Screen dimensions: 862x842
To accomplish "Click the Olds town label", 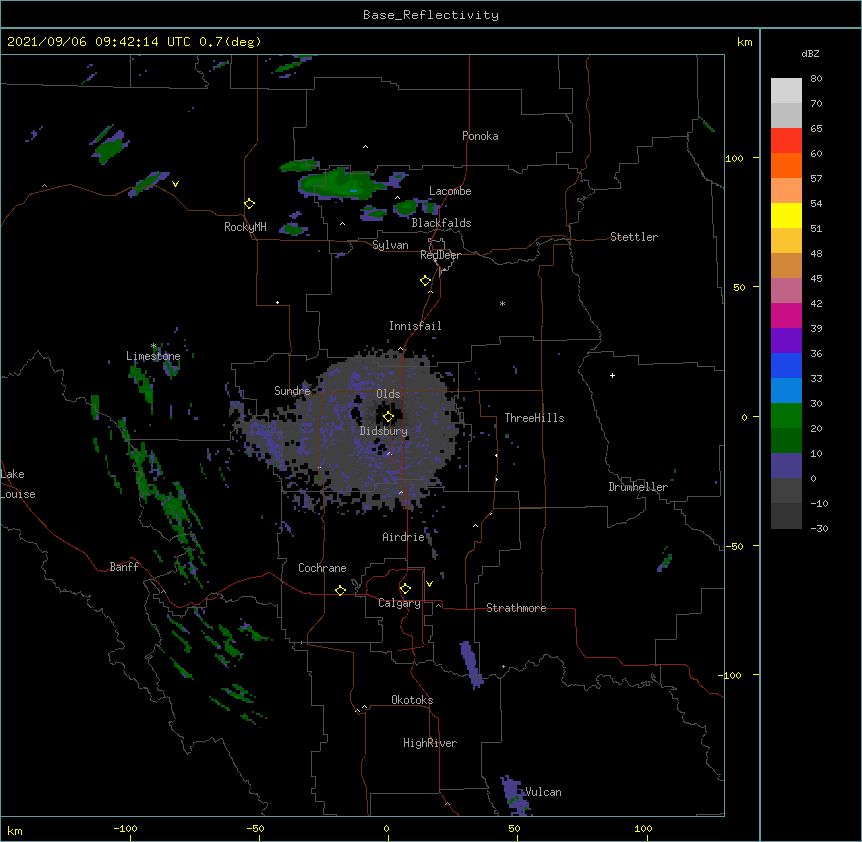I will [388, 394].
